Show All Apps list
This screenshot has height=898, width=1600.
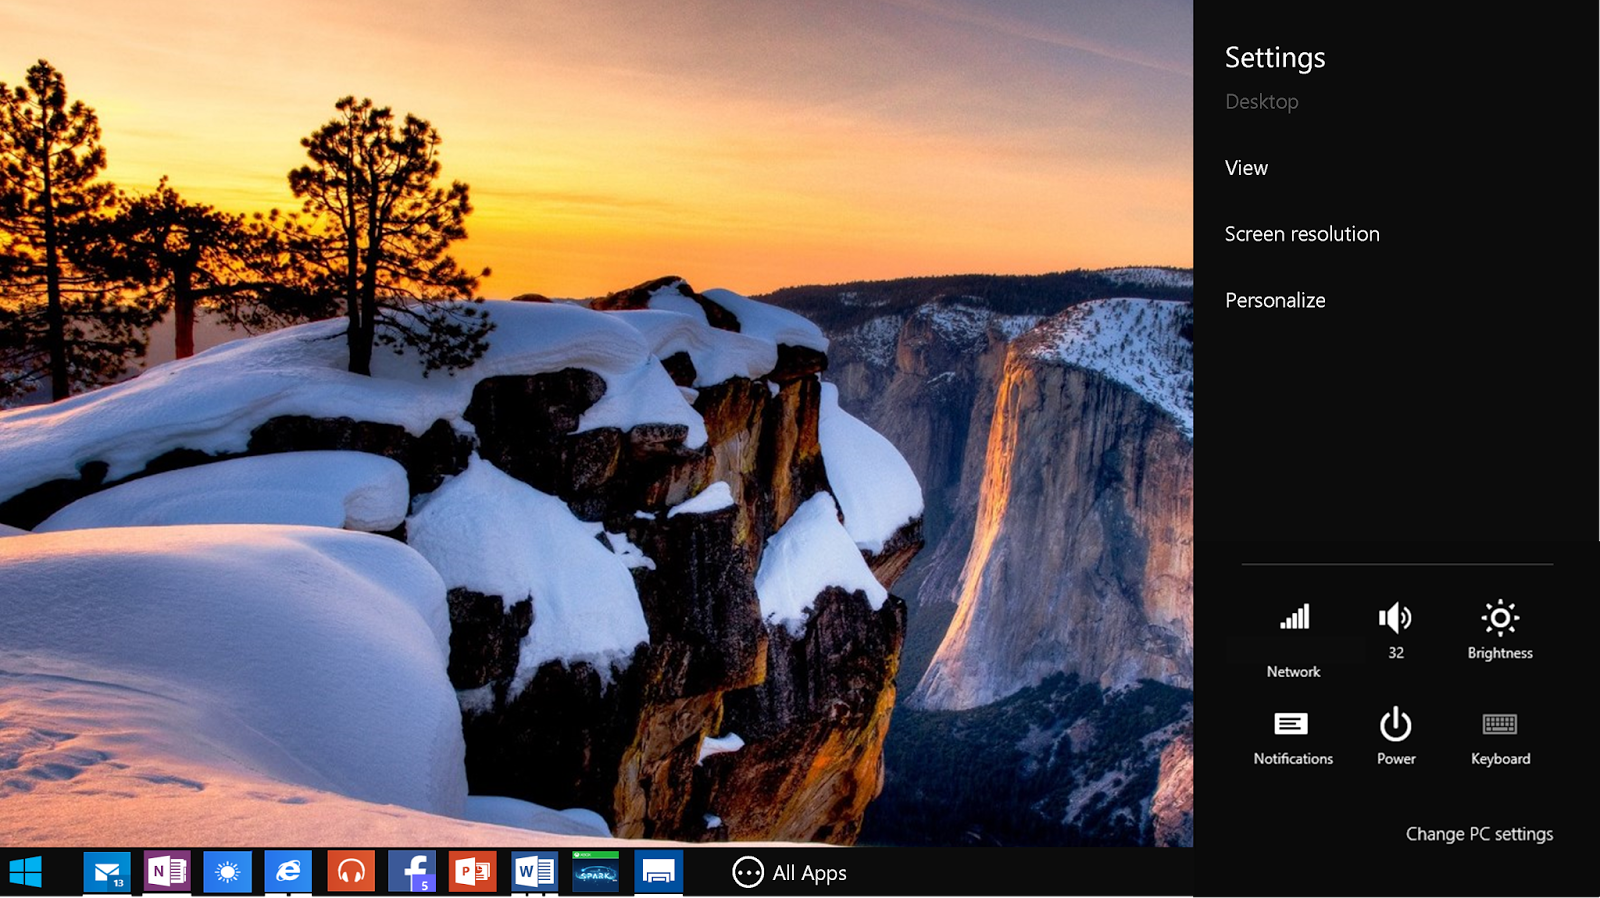pyautogui.click(x=790, y=873)
